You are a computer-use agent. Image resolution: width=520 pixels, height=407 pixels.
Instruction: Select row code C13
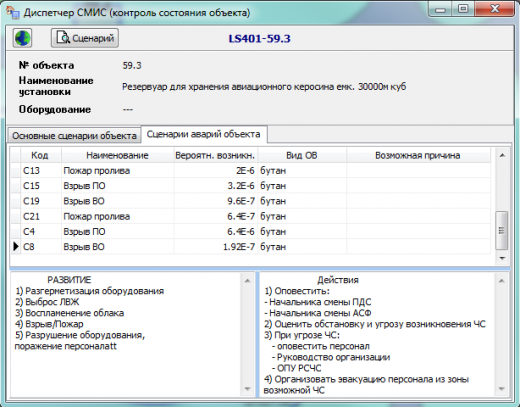tap(31, 171)
